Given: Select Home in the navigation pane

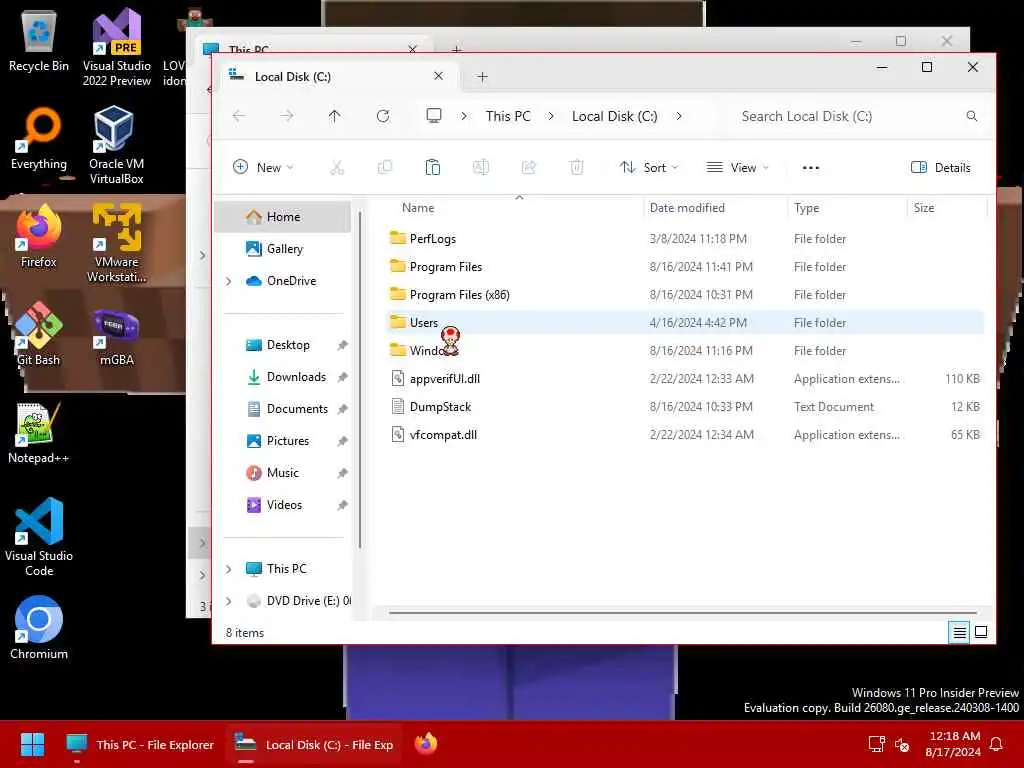Looking at the screenshot, I should [283, 217].
